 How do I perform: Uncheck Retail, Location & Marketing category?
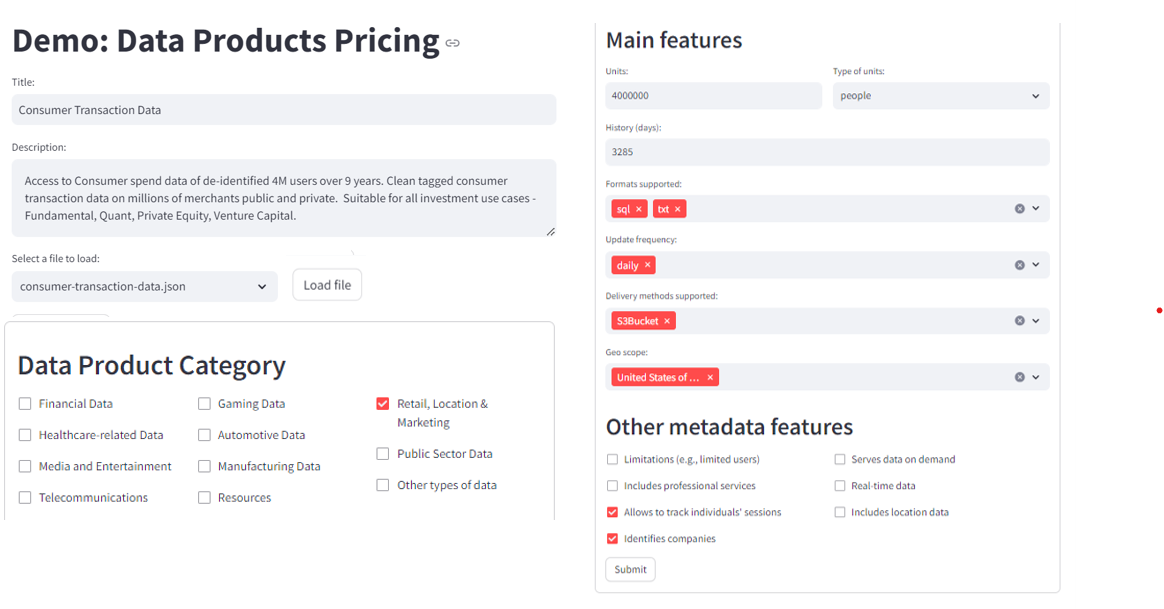coord(382,403)
